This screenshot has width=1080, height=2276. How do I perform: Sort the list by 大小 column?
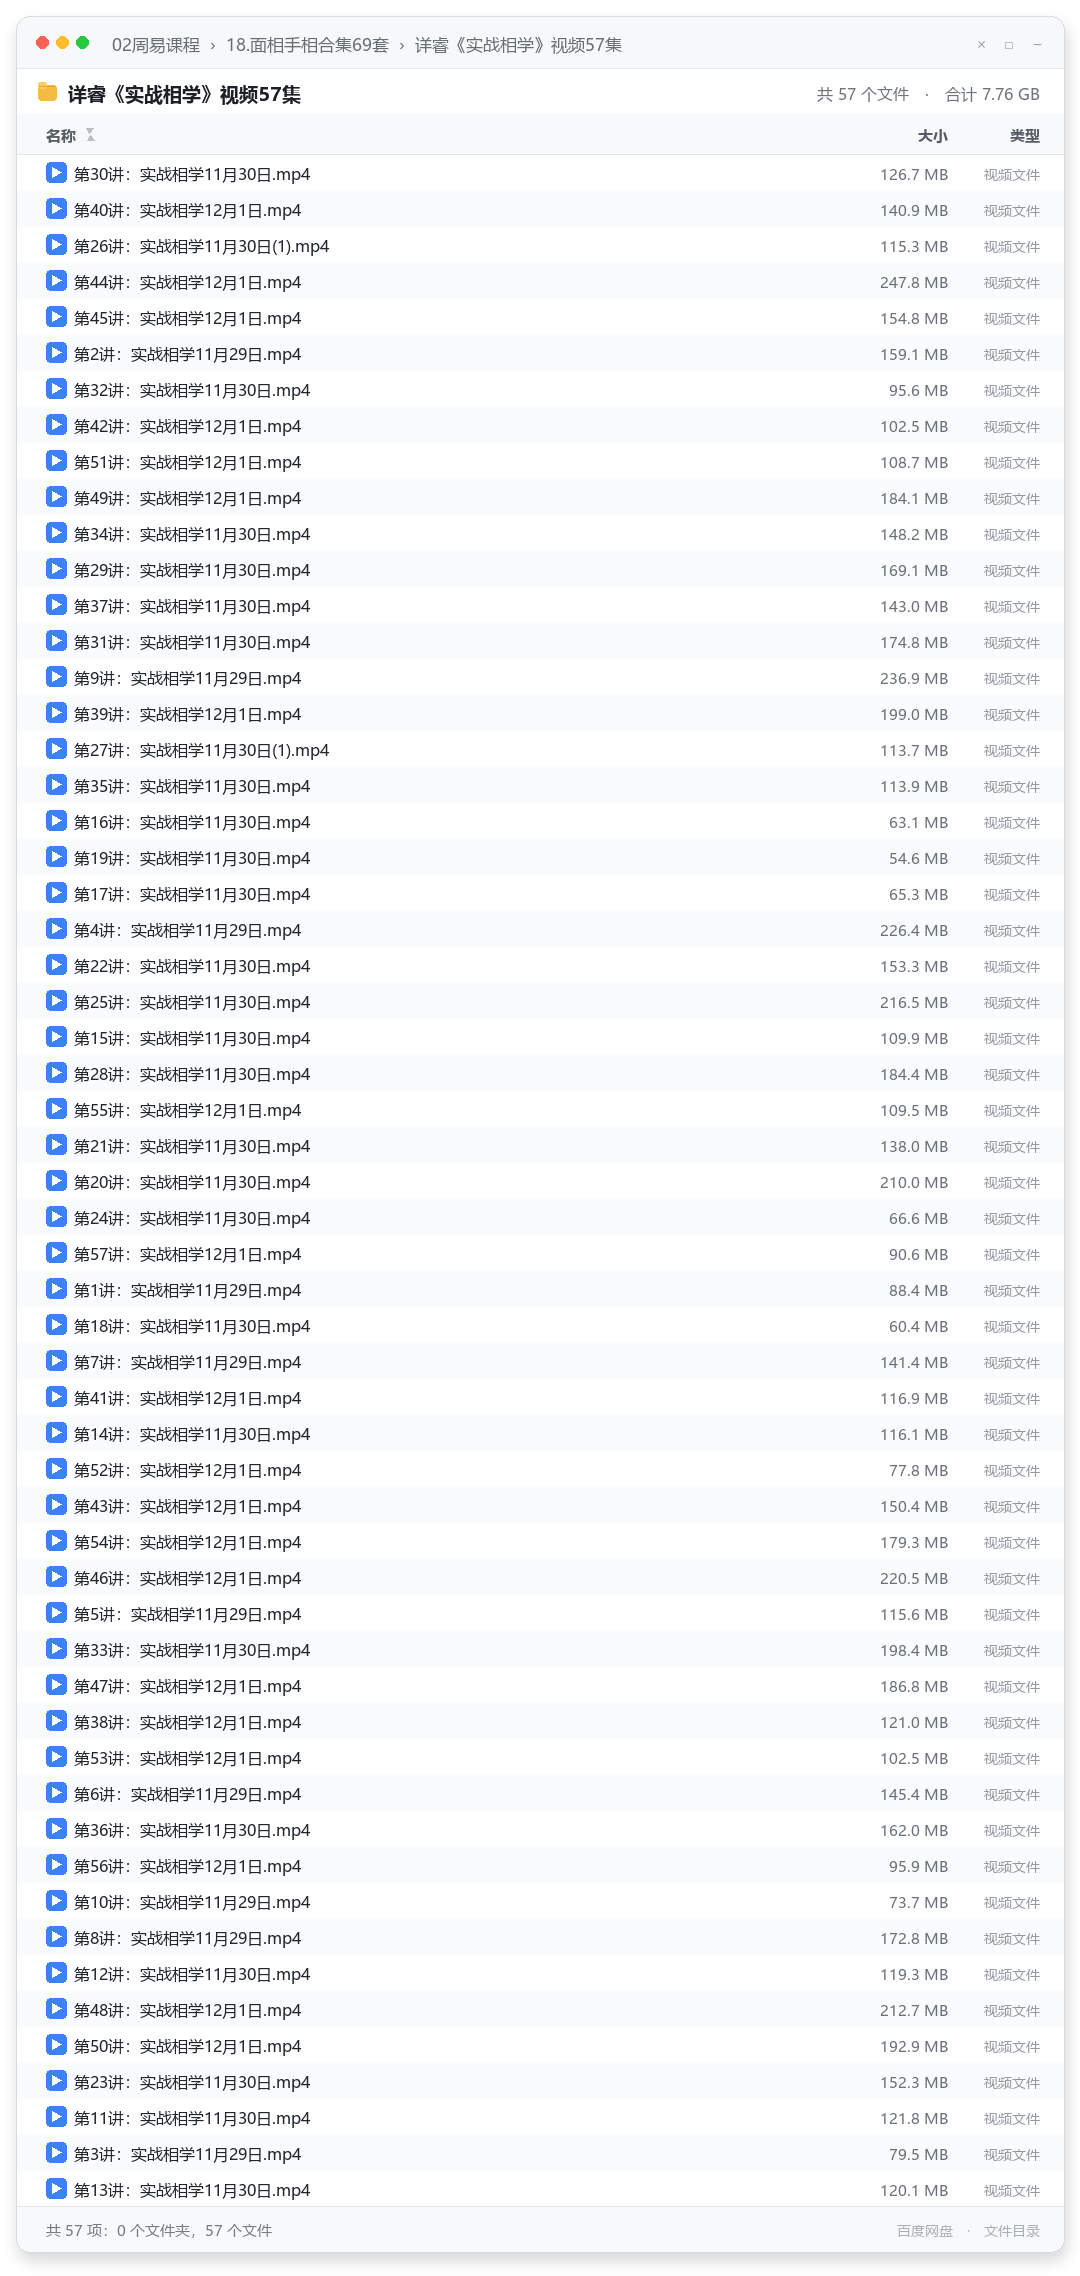(933, 136)
